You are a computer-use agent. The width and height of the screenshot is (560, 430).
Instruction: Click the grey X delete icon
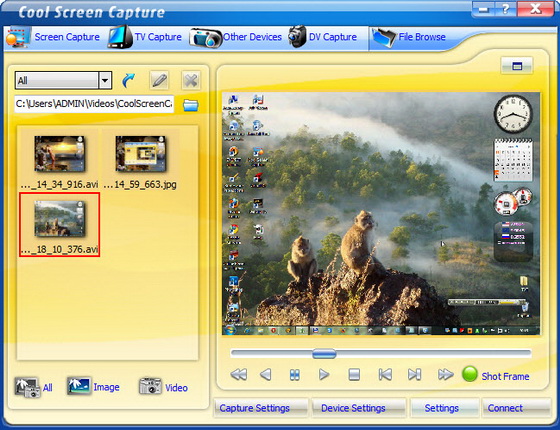click(x=191, y=80)
